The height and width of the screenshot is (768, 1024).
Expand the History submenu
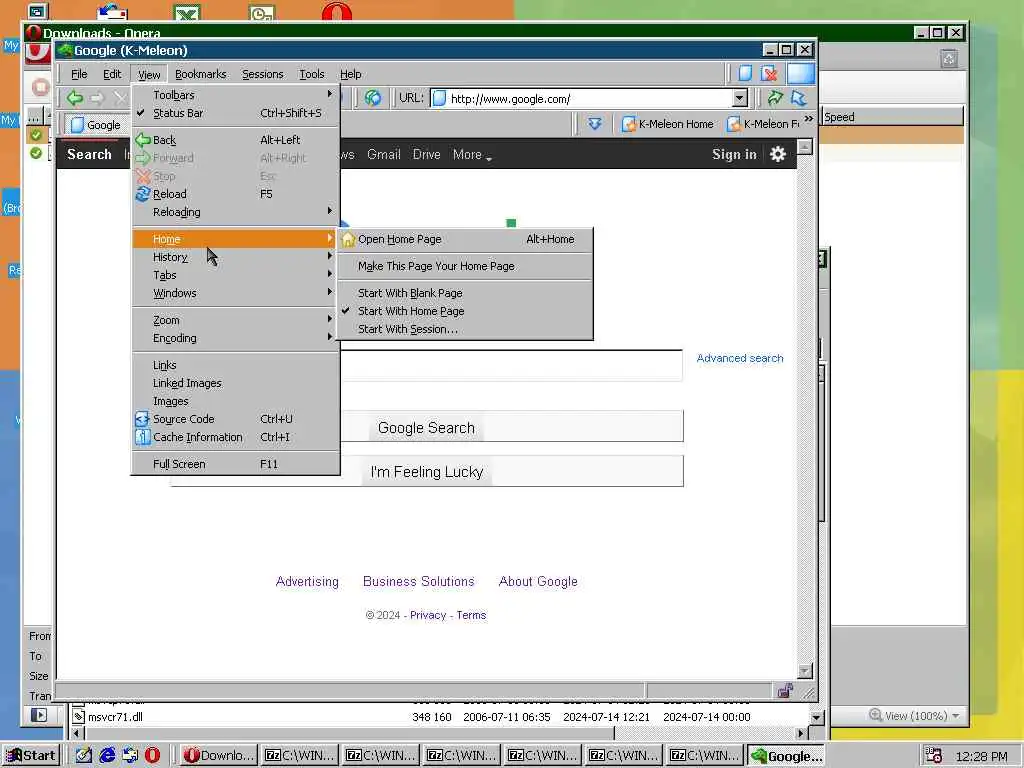tap(235, 257)
